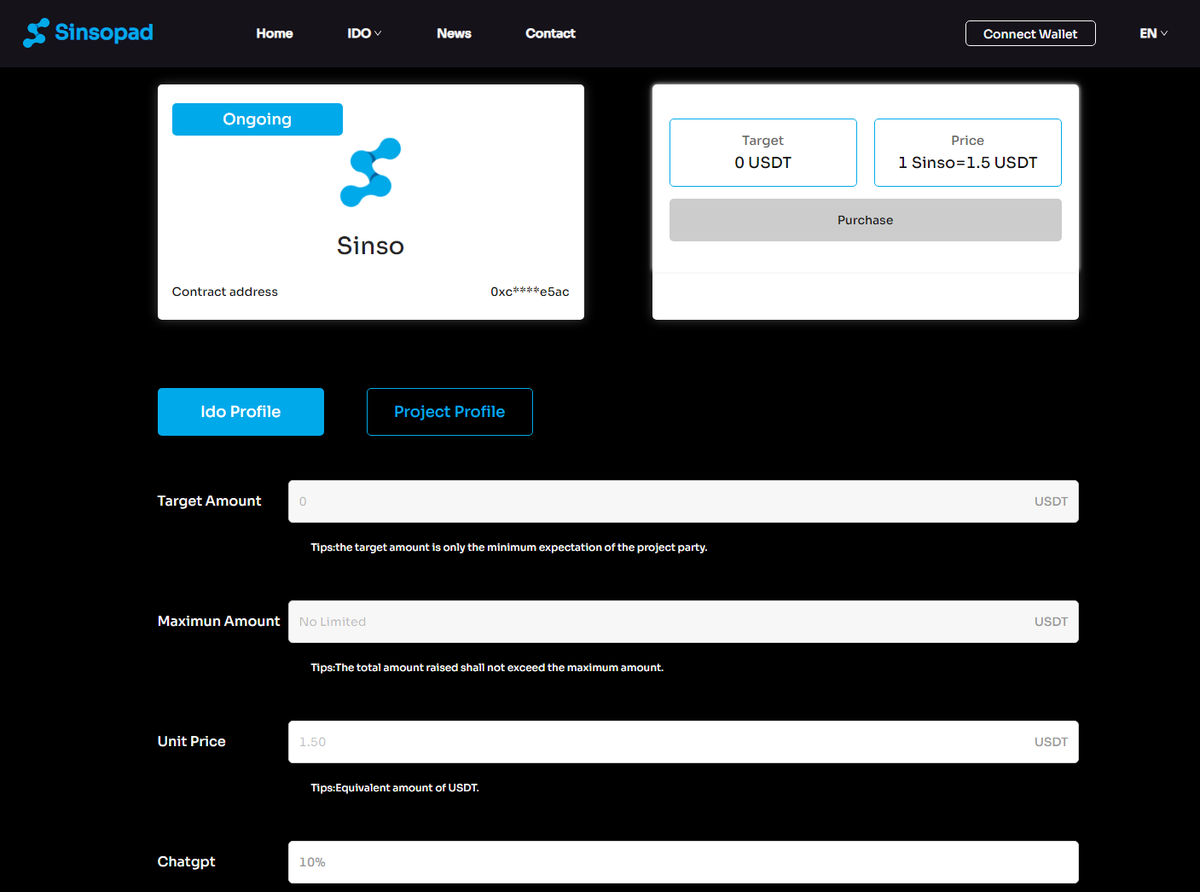
Task: Click the Price 1 Sinso=1.5 USDT box
Action: (968, 152)
